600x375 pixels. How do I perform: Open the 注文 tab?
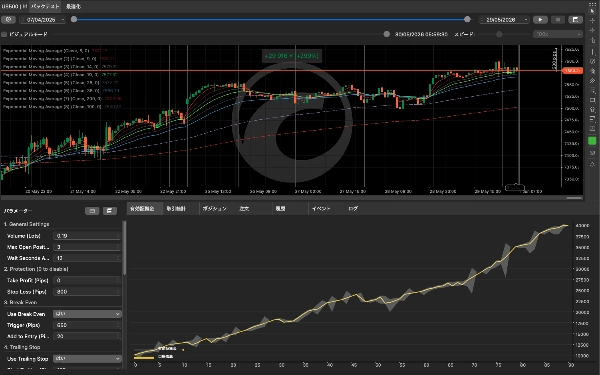tap(244, 209)
